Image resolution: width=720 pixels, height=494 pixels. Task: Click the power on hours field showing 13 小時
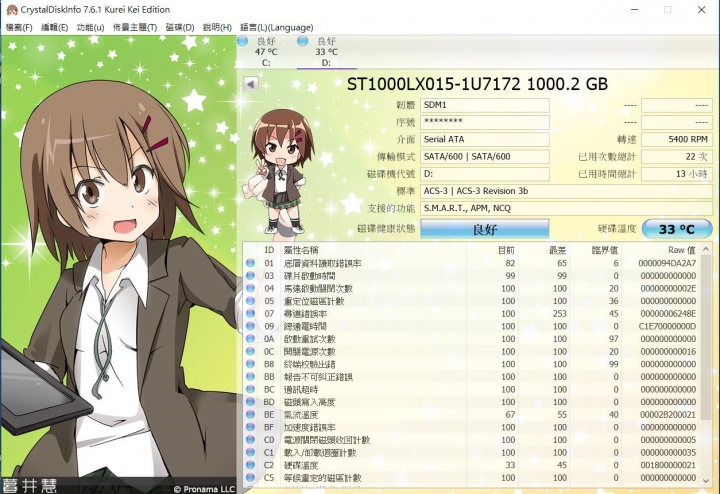click(x=676, y=174)
